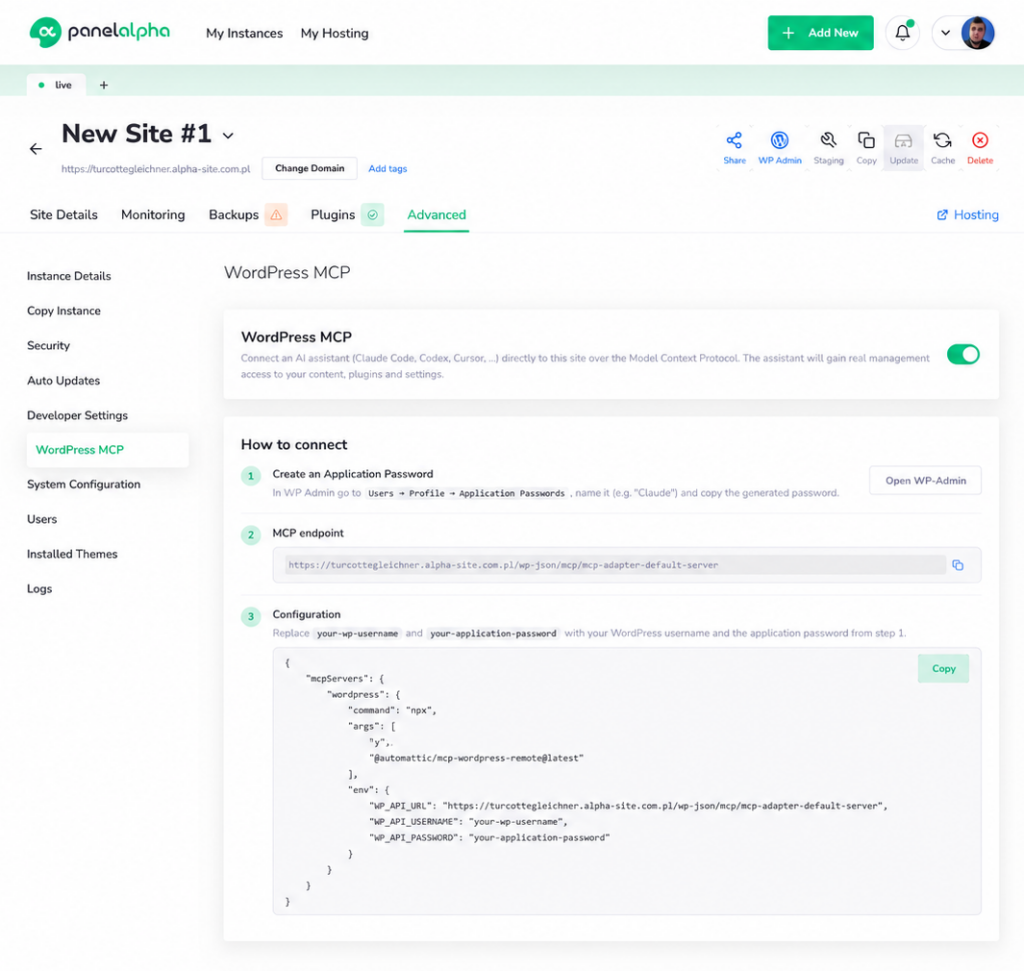Click the PanelAlpha logo

pos(100,32)
